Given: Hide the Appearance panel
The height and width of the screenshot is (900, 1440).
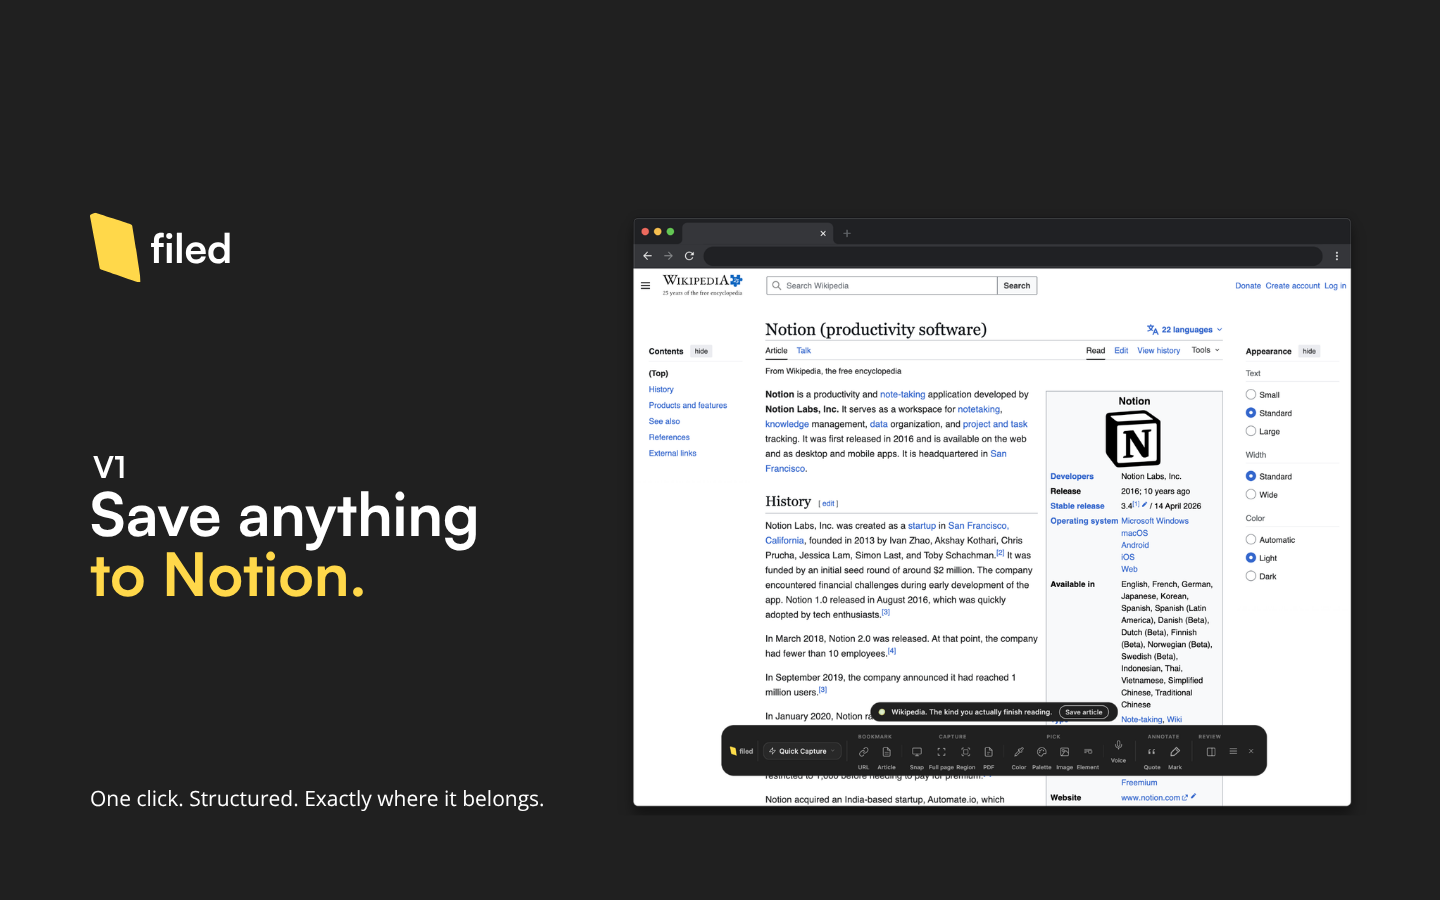Looking at the screenshot, I should click(x=1309, y=352).
